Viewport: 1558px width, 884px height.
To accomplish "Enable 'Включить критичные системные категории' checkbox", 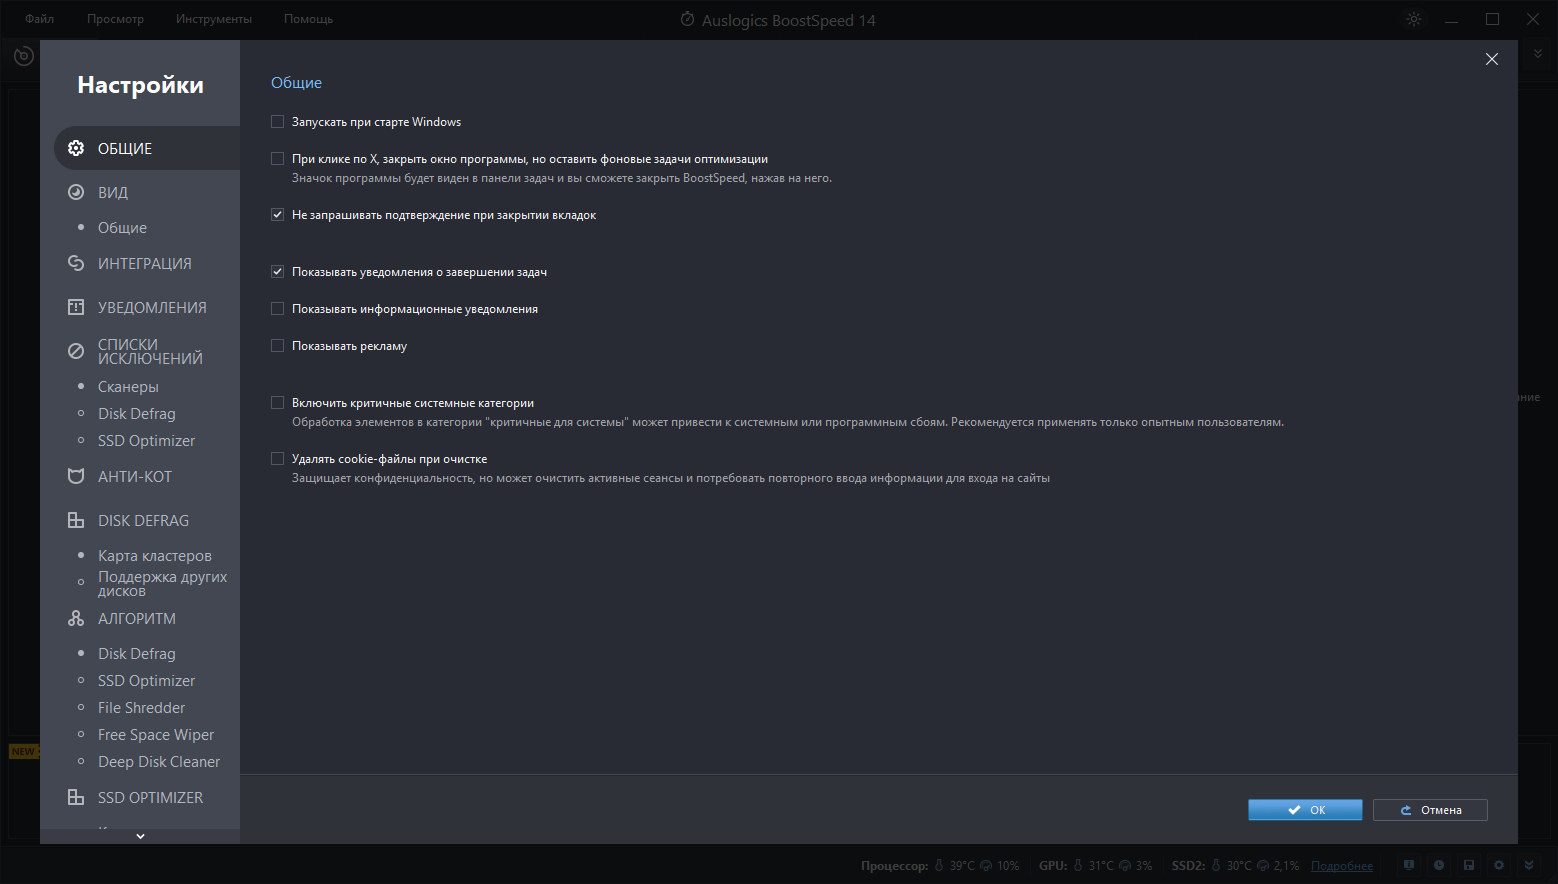I will tap(278, 403).
